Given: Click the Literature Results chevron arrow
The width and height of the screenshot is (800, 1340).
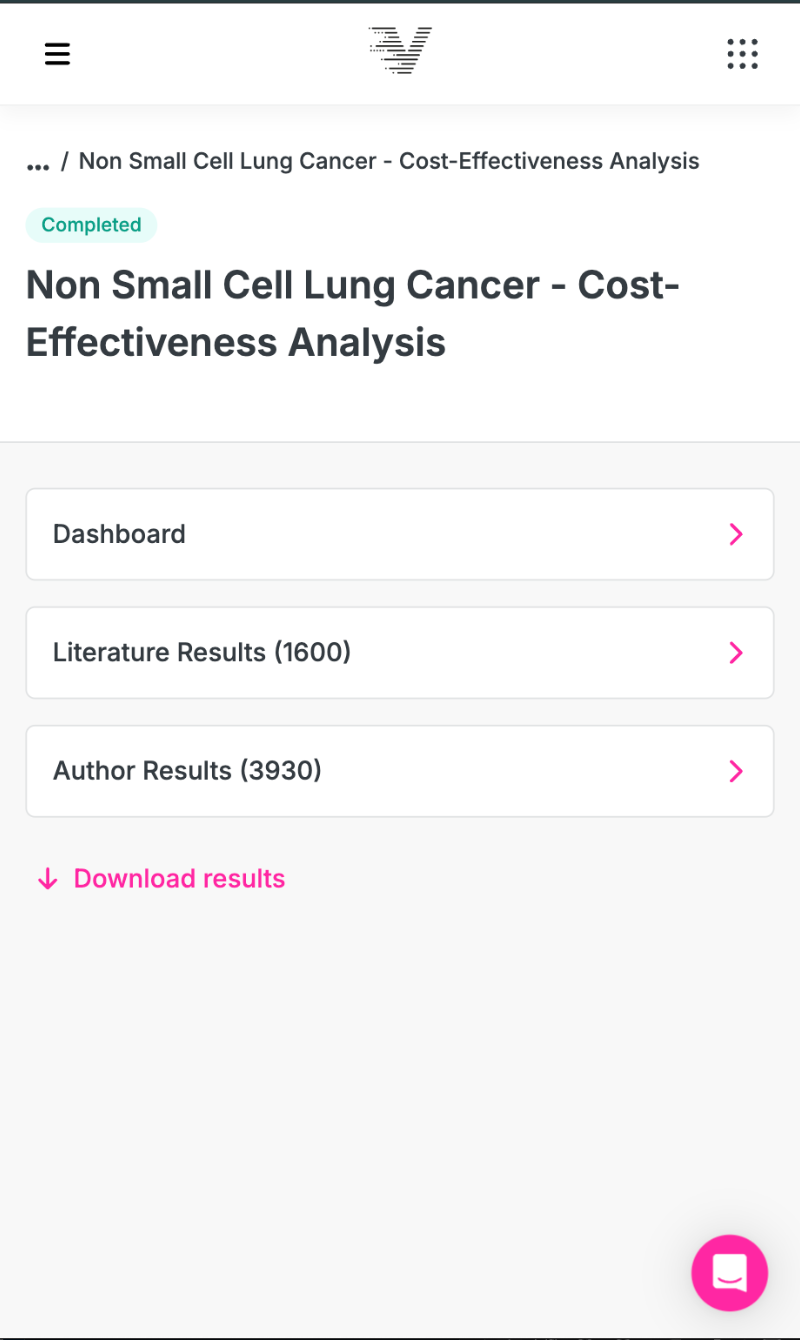Looking at the screenshot, I should point(736,653).
